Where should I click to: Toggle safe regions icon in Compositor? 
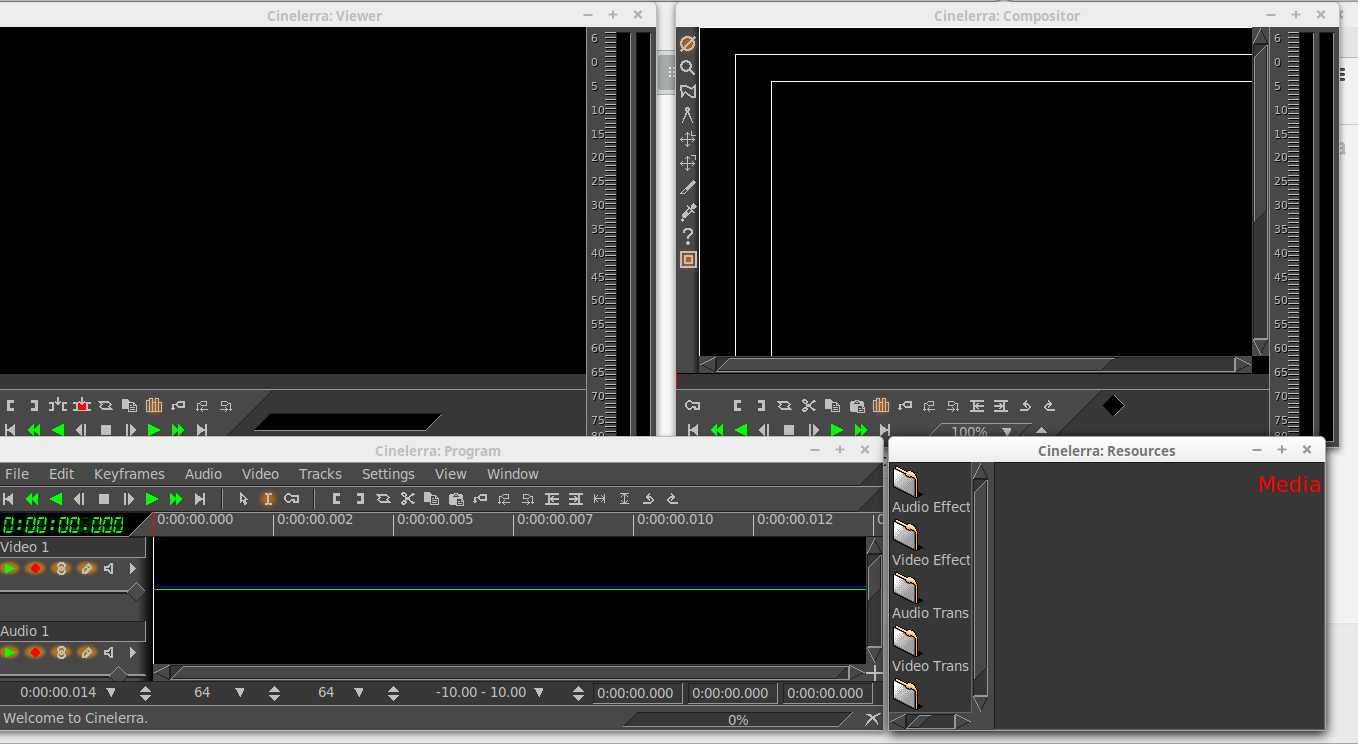pyautogui.click(x=687, y=259)
